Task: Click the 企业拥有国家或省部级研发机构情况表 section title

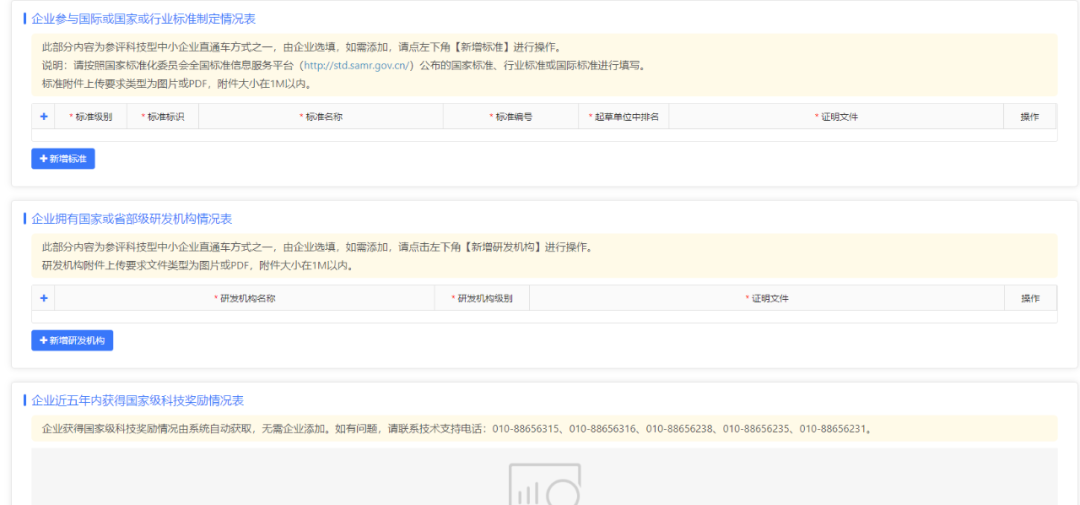Action: 131,218
